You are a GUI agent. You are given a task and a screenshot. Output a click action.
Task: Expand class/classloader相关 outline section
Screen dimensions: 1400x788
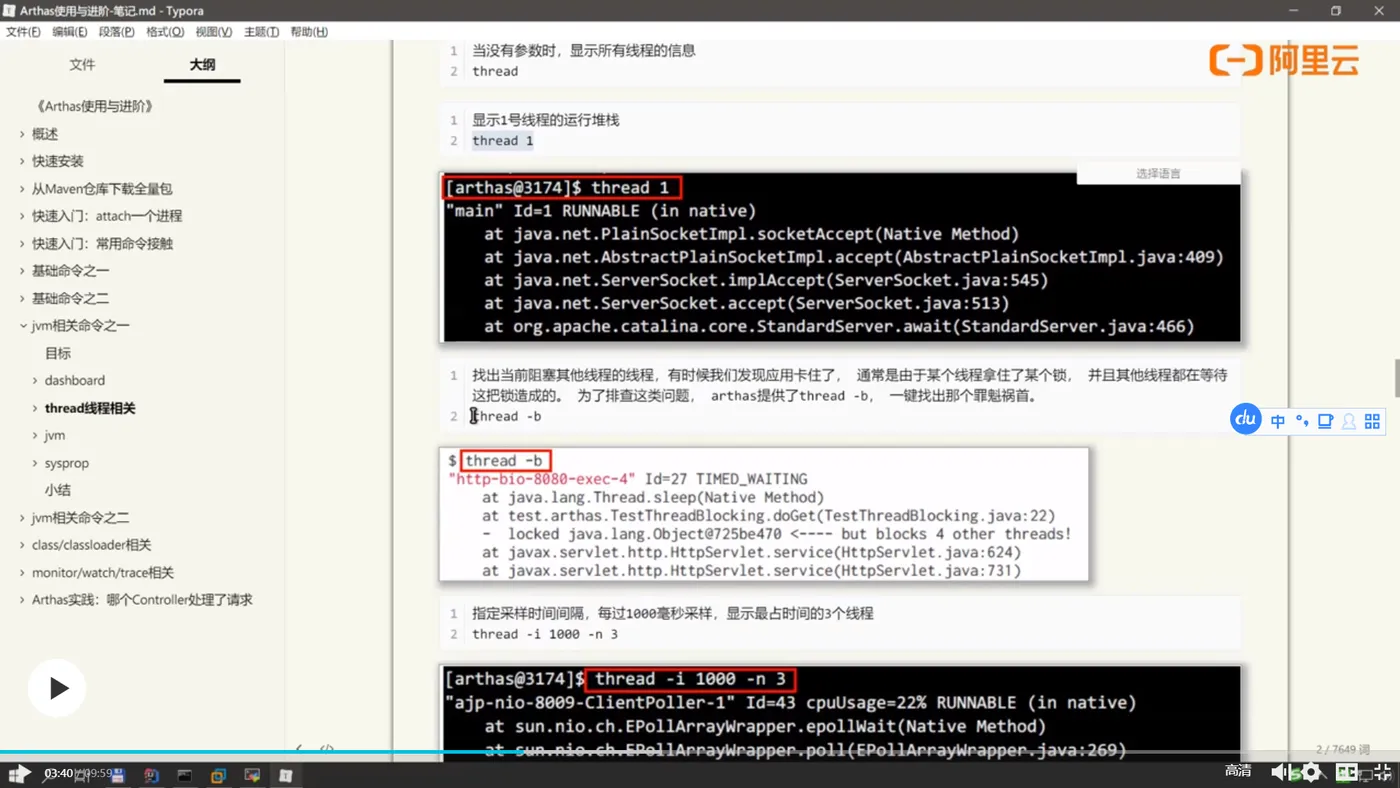(22, 545)
